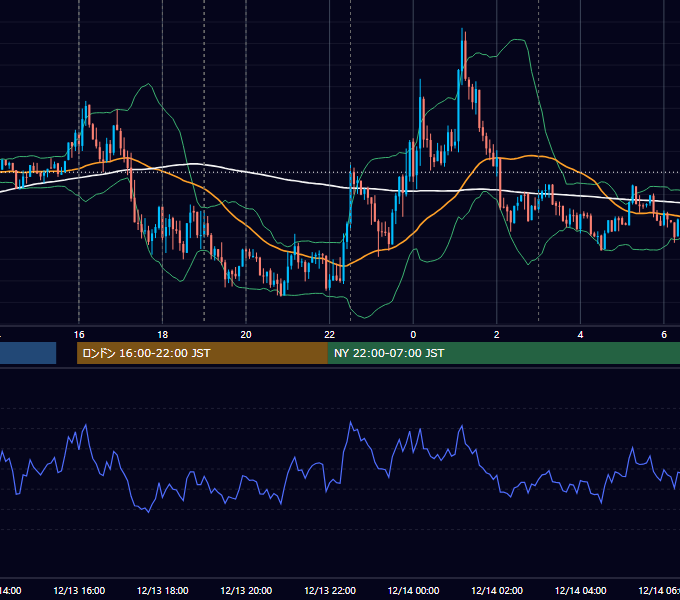Click the 12/14 00:00 date label
680x600 pixels.
tap(413, 590)
